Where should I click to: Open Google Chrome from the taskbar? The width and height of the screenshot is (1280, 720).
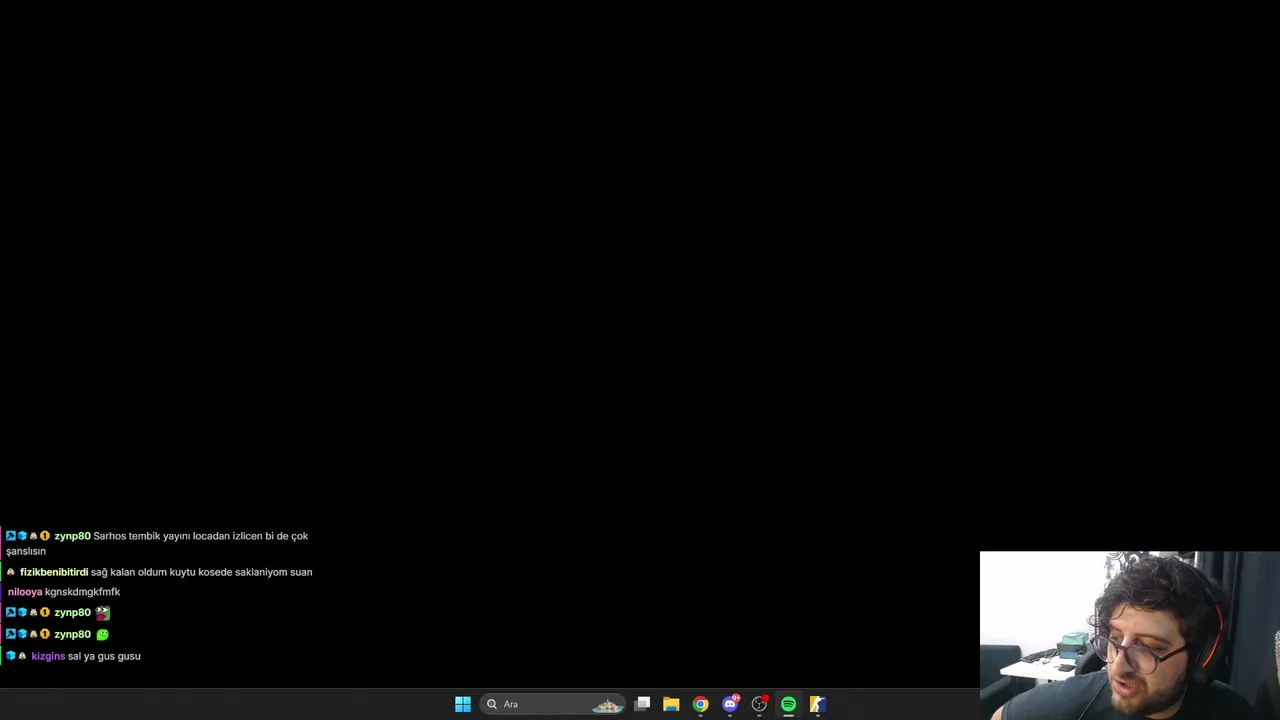[x=700, y=704]
